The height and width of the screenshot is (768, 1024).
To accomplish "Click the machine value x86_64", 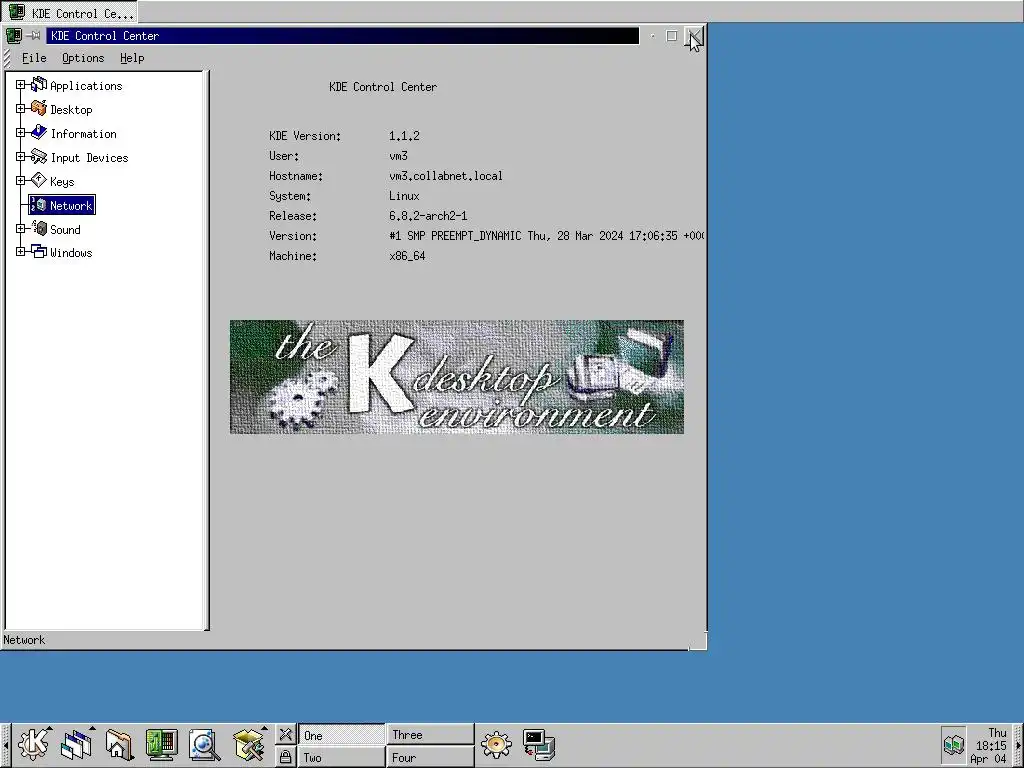I will click(408, 256).
